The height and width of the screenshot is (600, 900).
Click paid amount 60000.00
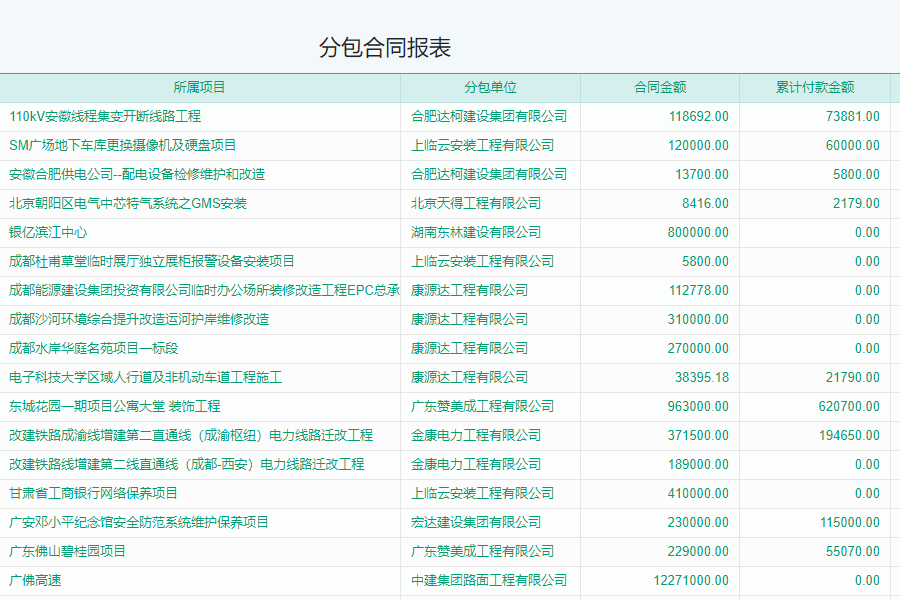(x=853, y=145)
